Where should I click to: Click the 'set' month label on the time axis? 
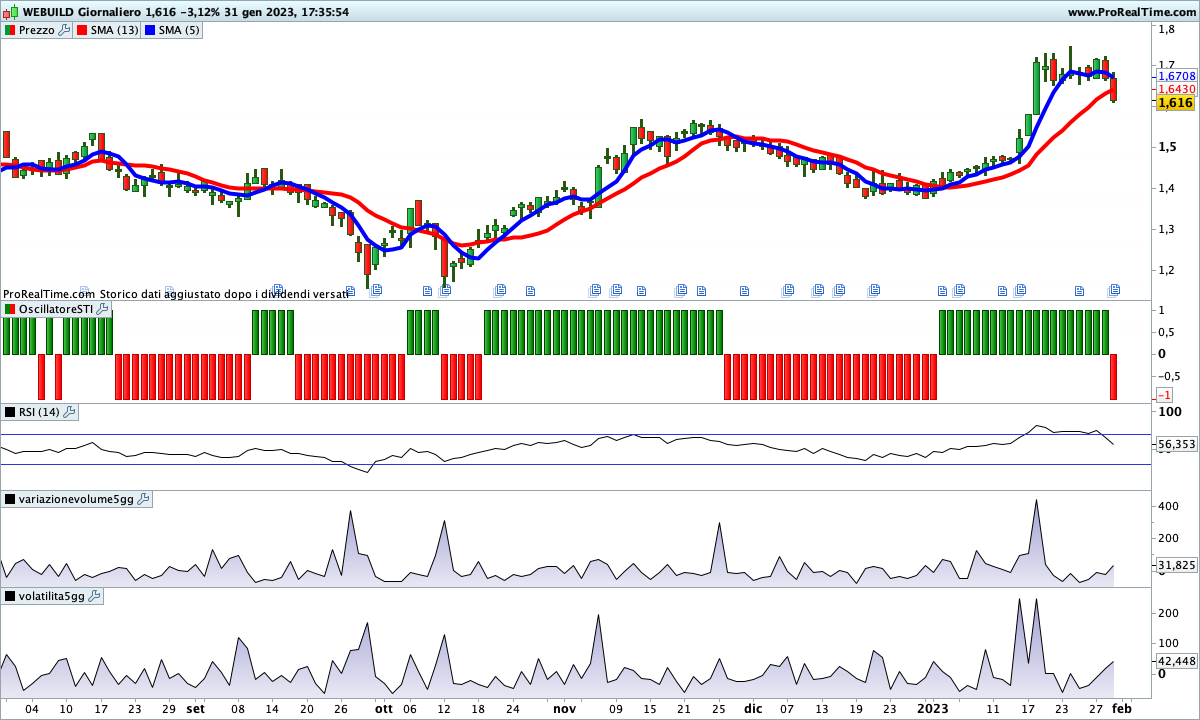196,708
